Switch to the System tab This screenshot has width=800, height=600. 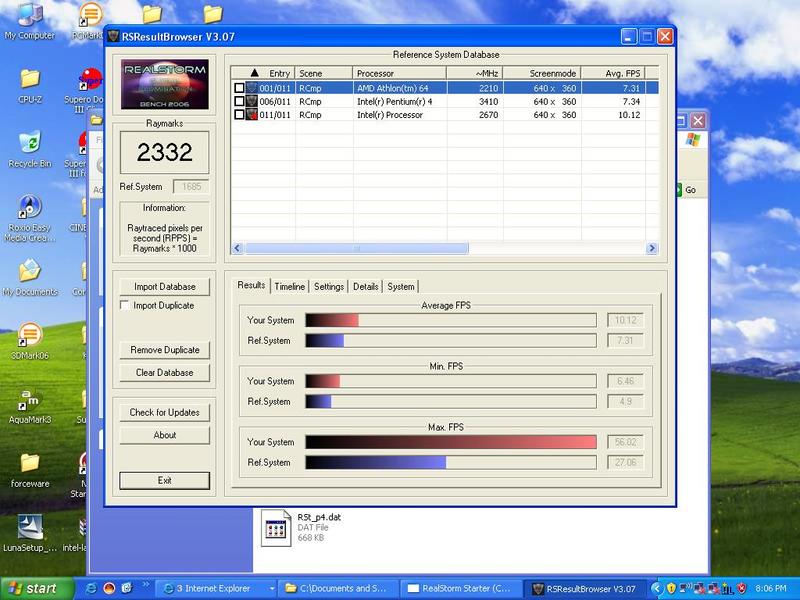pyautogui.click(x=401, y=286)
